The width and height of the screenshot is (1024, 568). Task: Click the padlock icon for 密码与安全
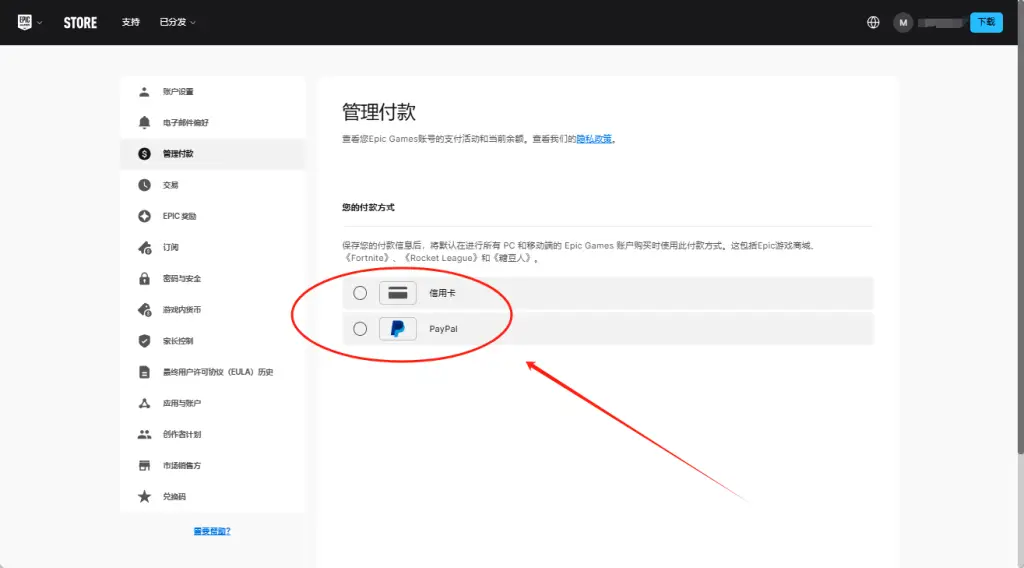tap(144, 278)
